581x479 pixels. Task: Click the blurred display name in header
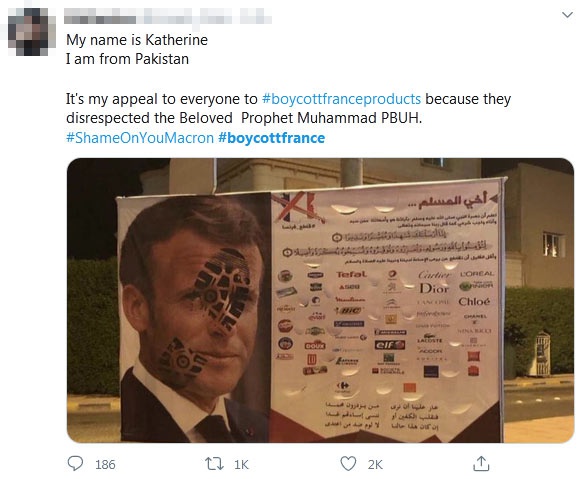click(x=100, y=16)
